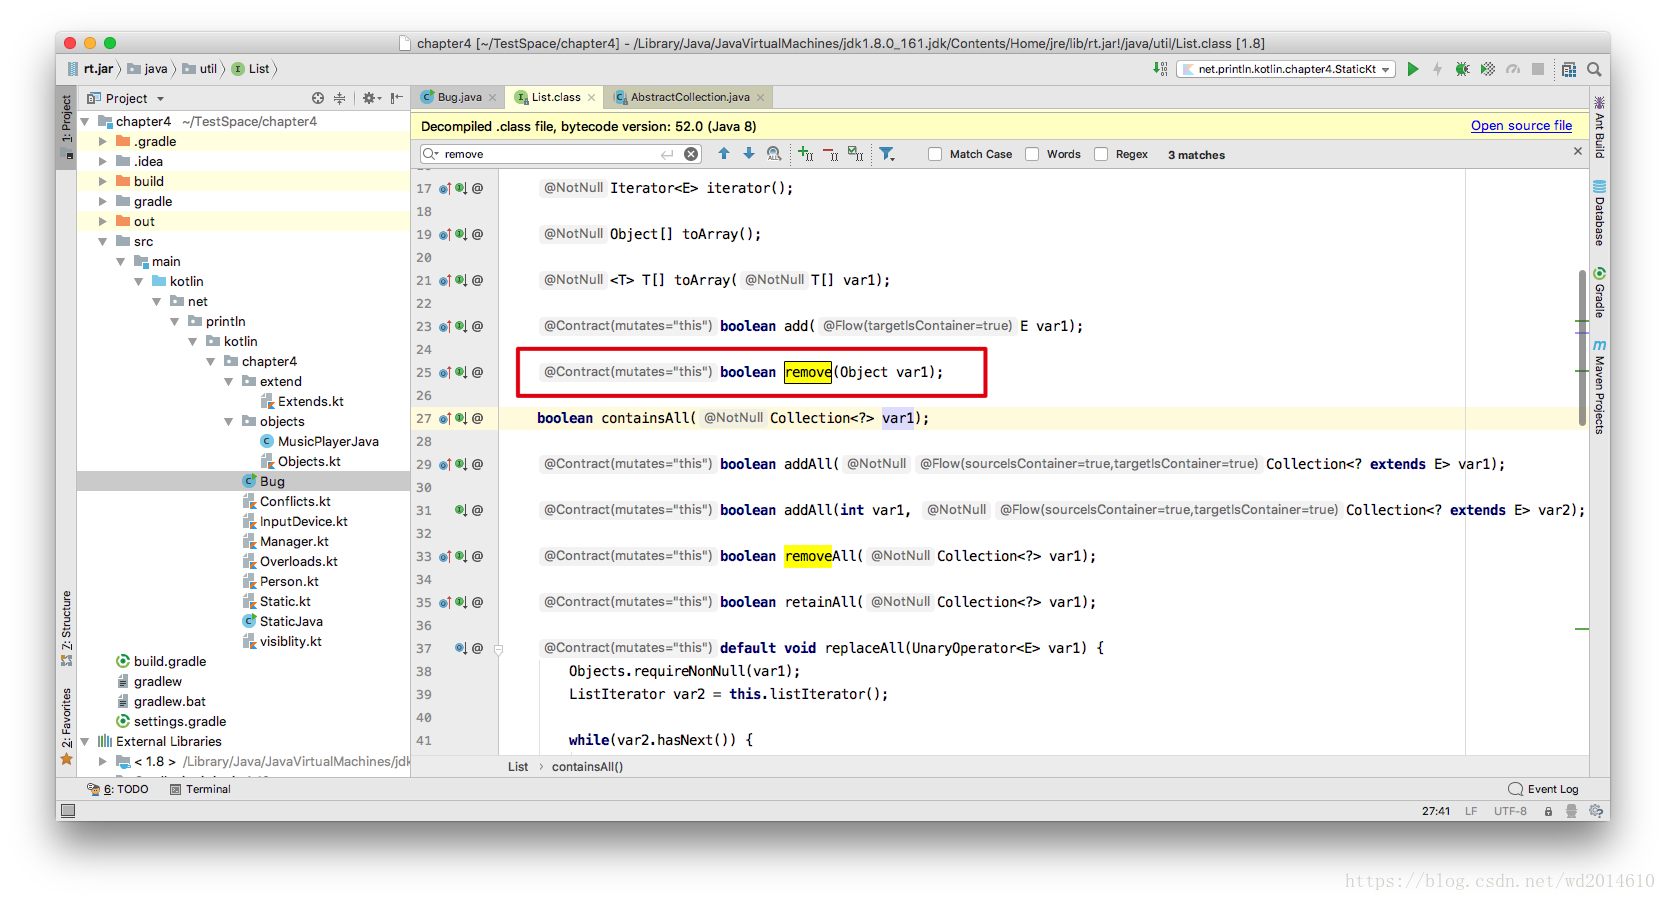
Task: Enable the Regex checkbox
Action: (x=1101, y=154)
